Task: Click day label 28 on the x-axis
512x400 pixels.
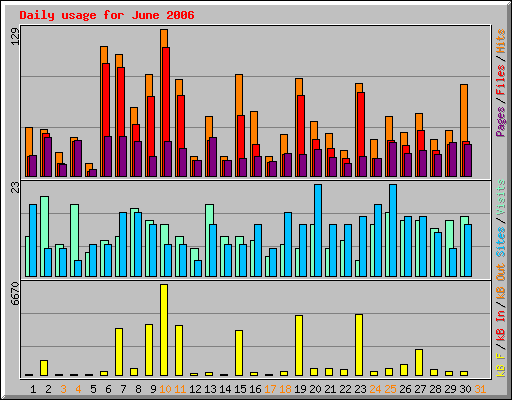Action: (435, 389)
